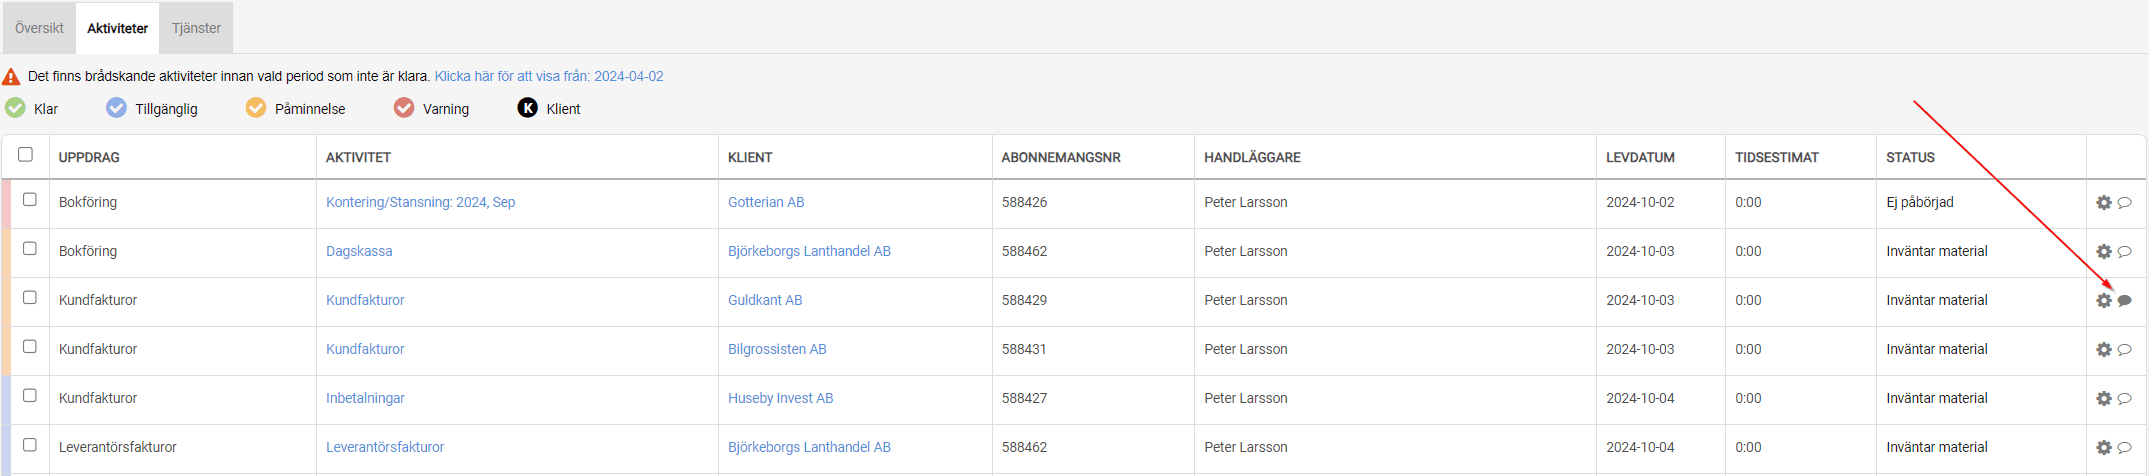Screen dimensions: 2149x476
Task: Sort by the STATUS column header
Action: pos(1910,158)
